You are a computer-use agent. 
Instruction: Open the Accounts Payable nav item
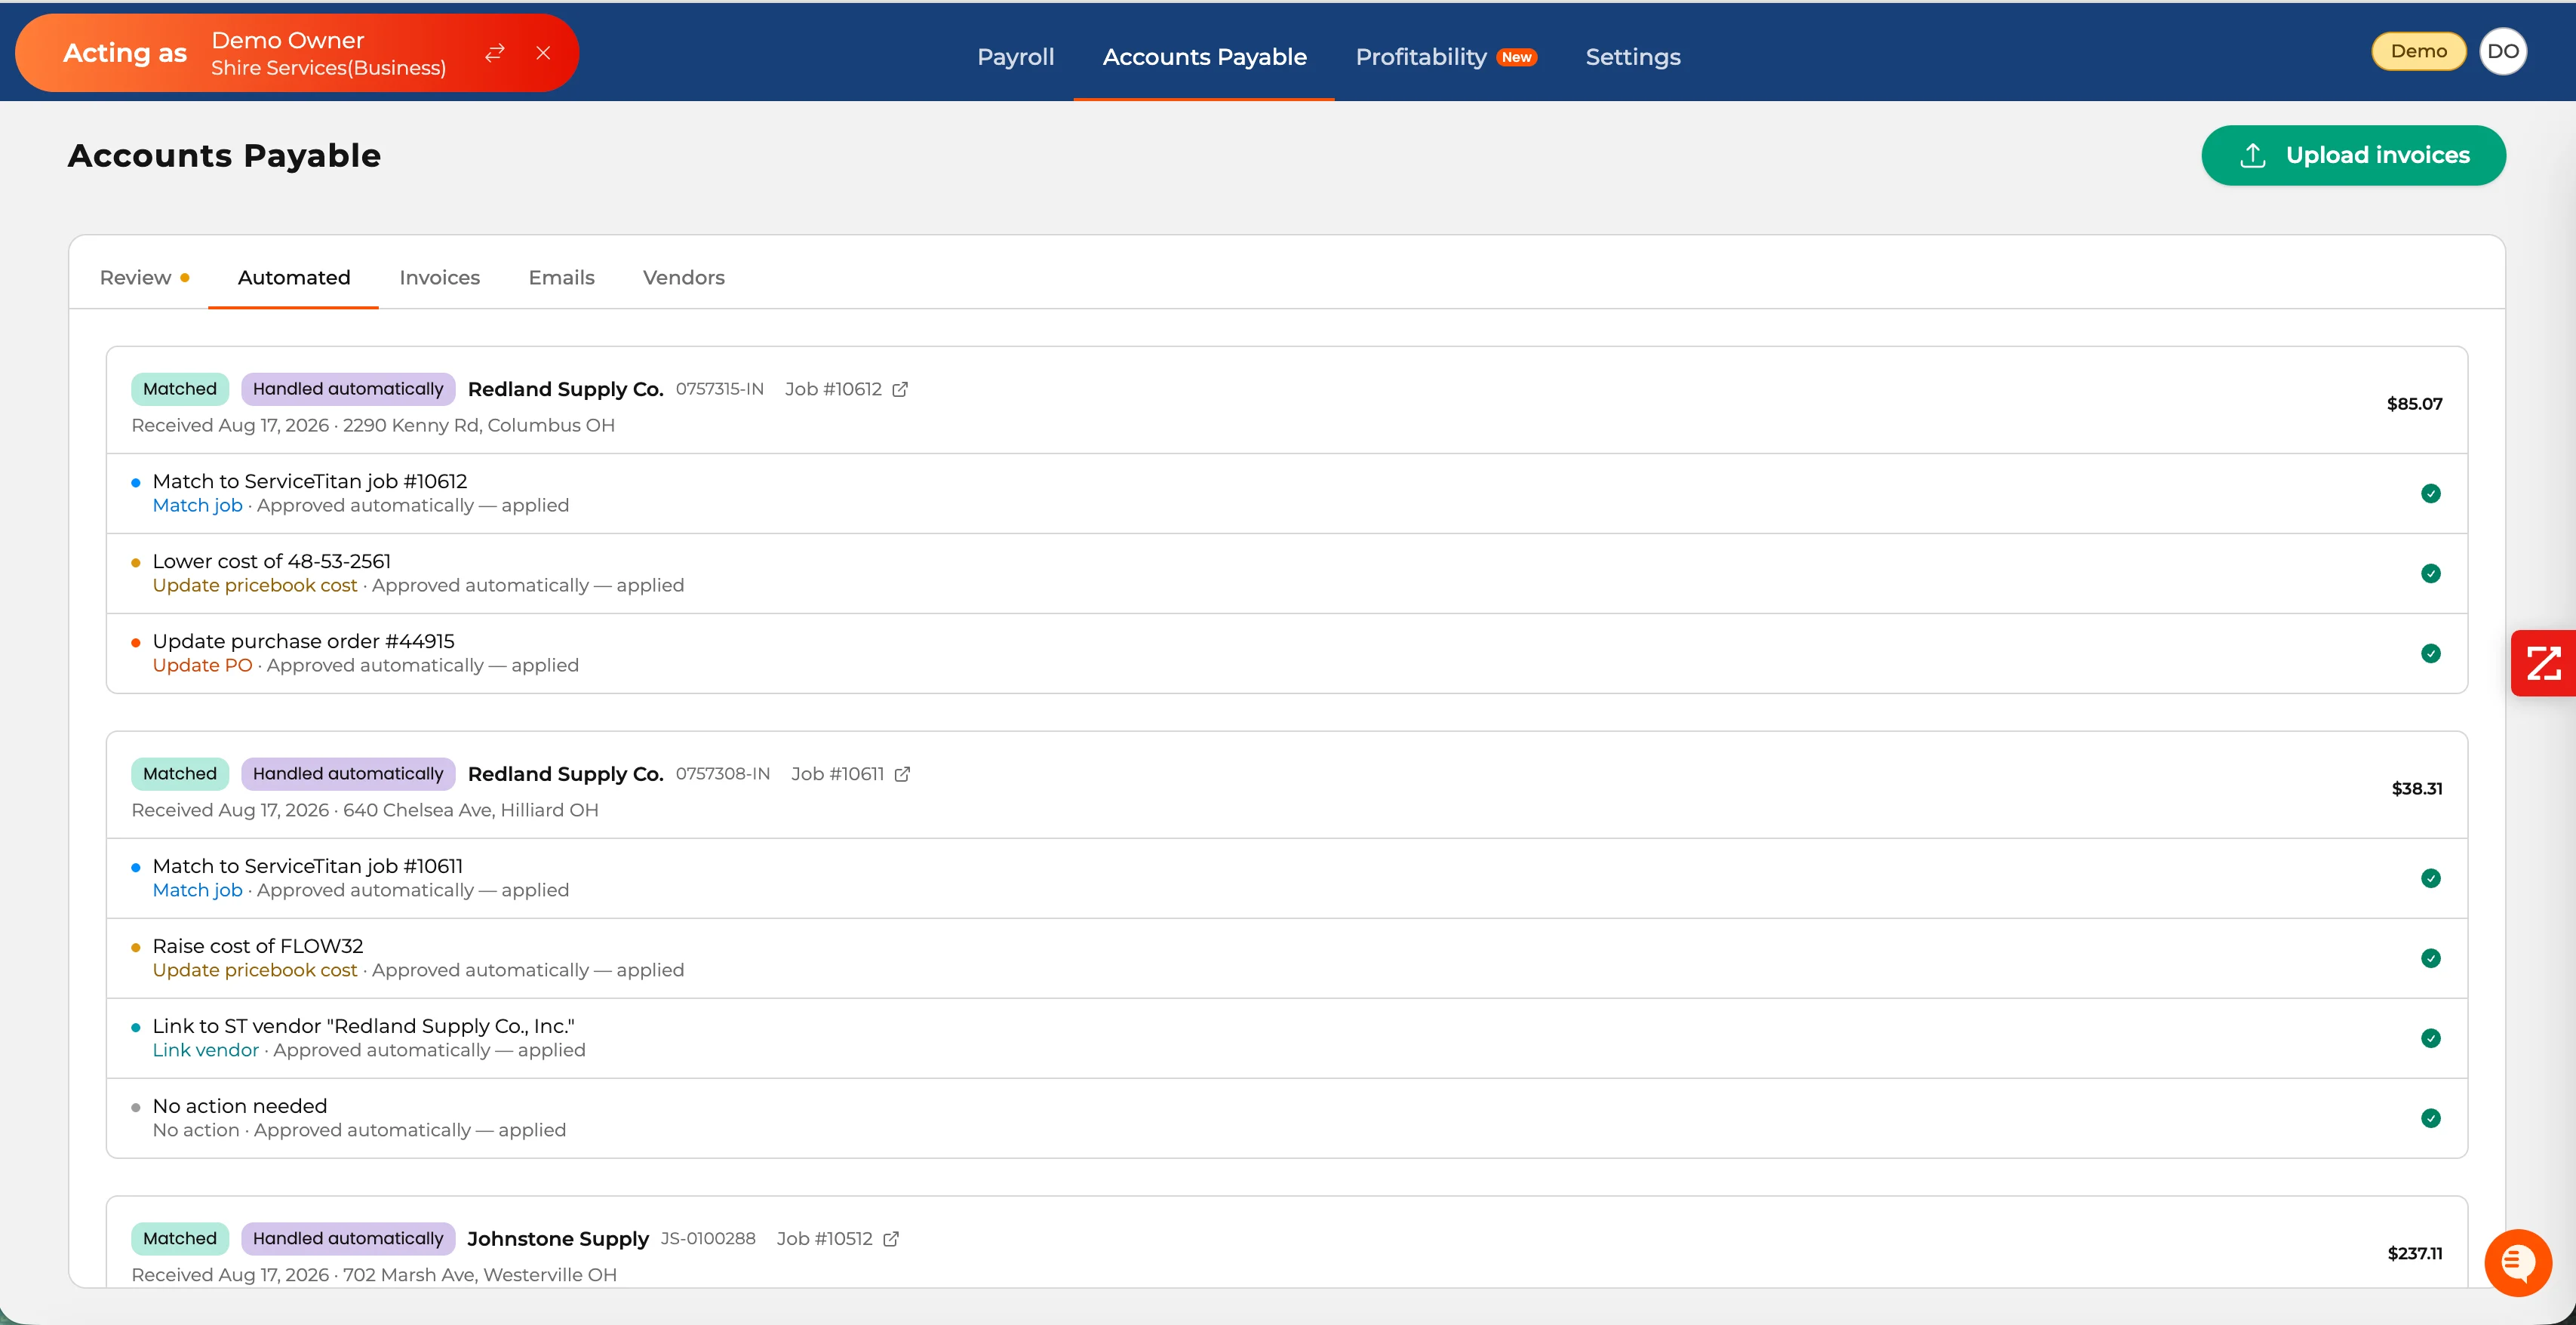pyautogui.click(x=1204, y=57)
